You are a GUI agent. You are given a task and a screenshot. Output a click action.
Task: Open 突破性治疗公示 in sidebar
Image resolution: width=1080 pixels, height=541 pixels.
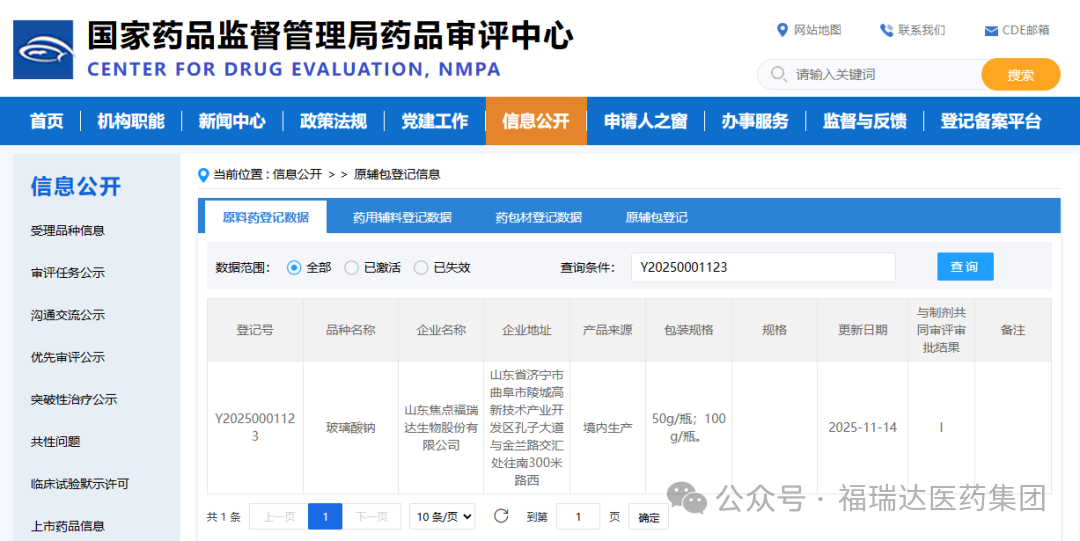pos(74,400)
